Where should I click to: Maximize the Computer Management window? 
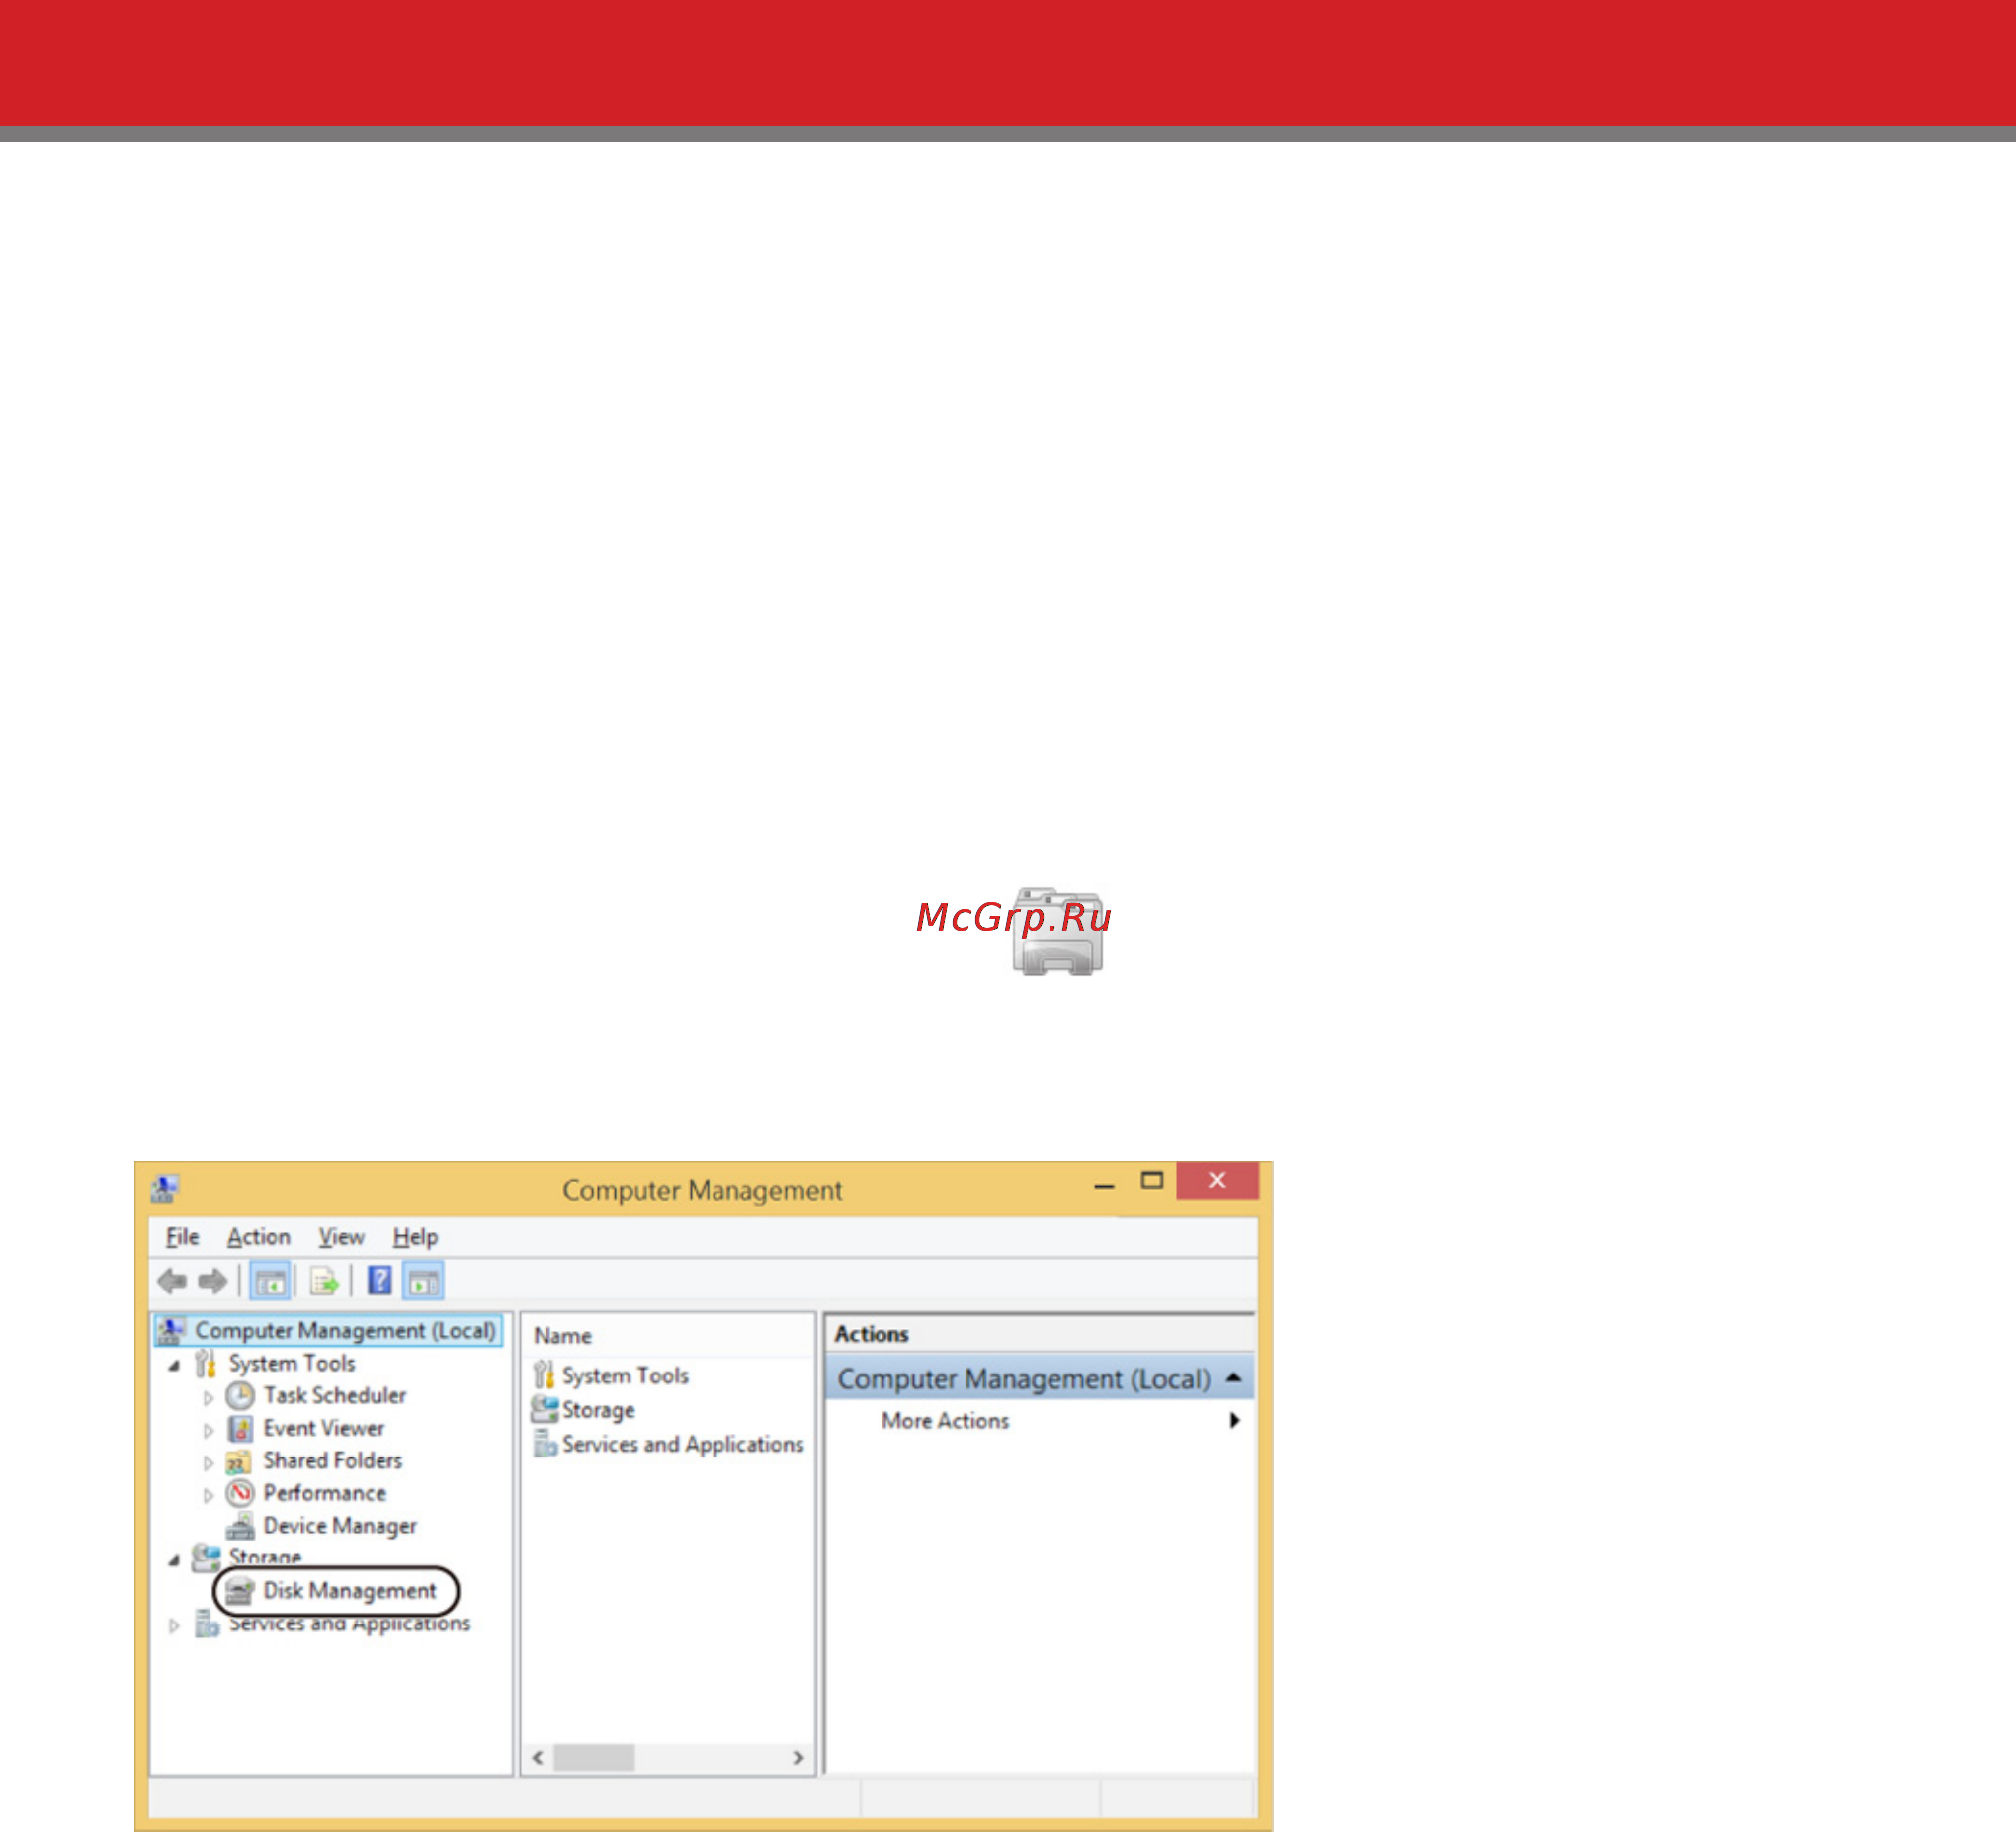[1152, 1181]
